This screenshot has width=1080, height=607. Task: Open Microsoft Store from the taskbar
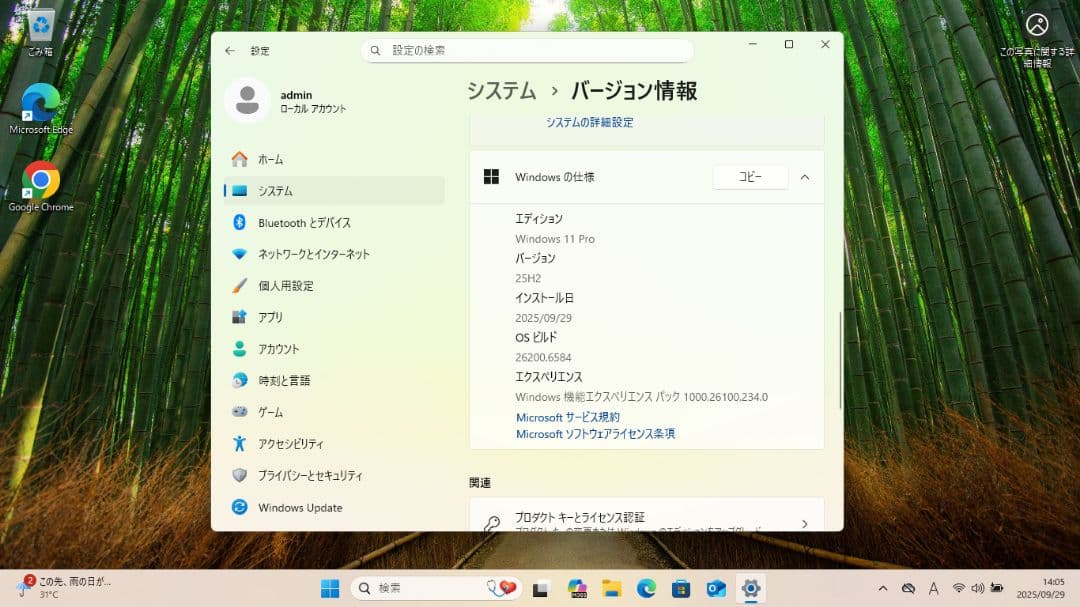[681, 588]
